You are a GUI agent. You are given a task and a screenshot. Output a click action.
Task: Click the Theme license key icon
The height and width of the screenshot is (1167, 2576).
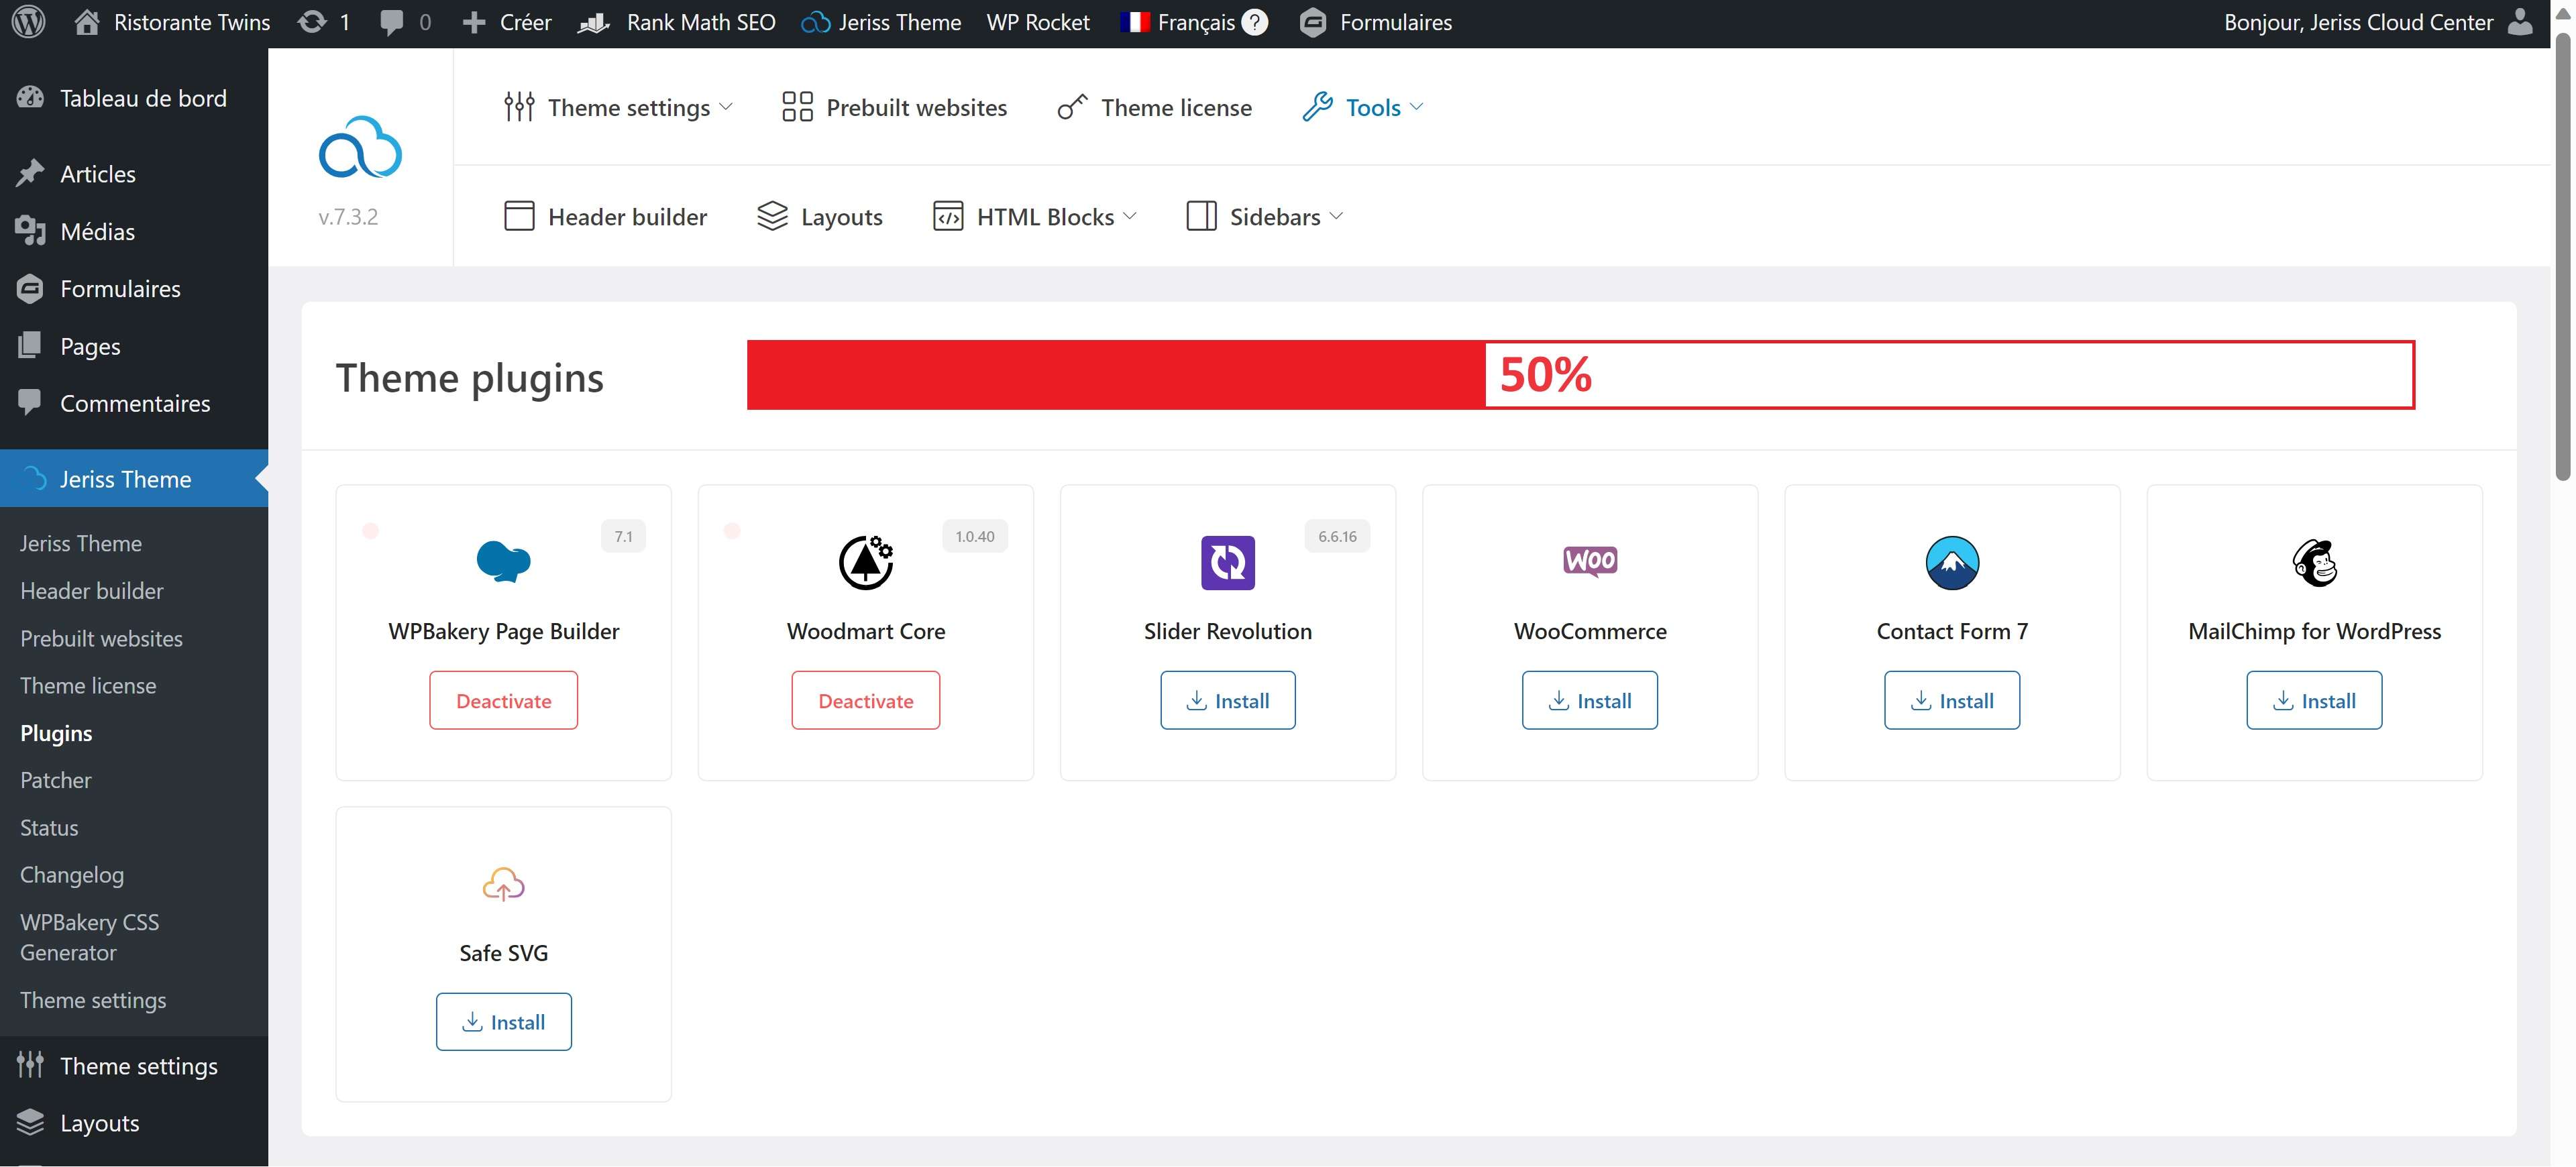[1072, 107]
